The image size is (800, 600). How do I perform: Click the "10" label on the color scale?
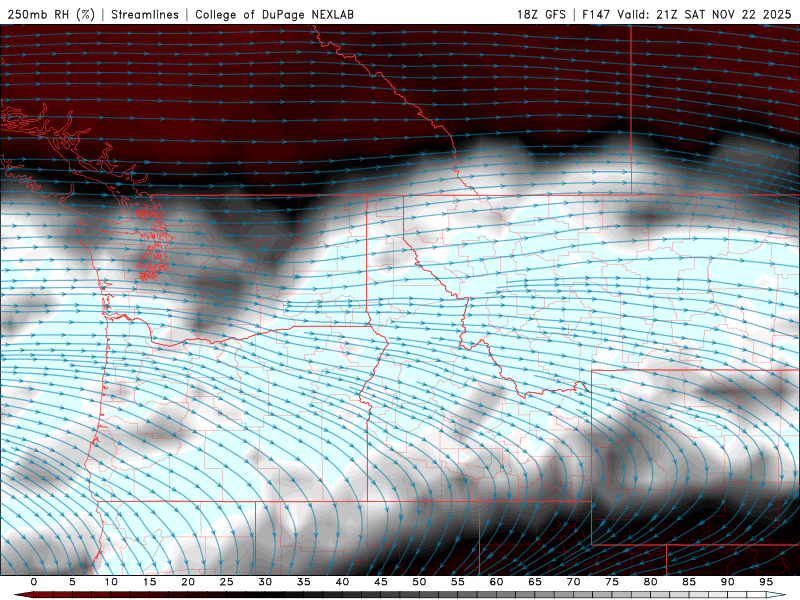coord(111,582)
